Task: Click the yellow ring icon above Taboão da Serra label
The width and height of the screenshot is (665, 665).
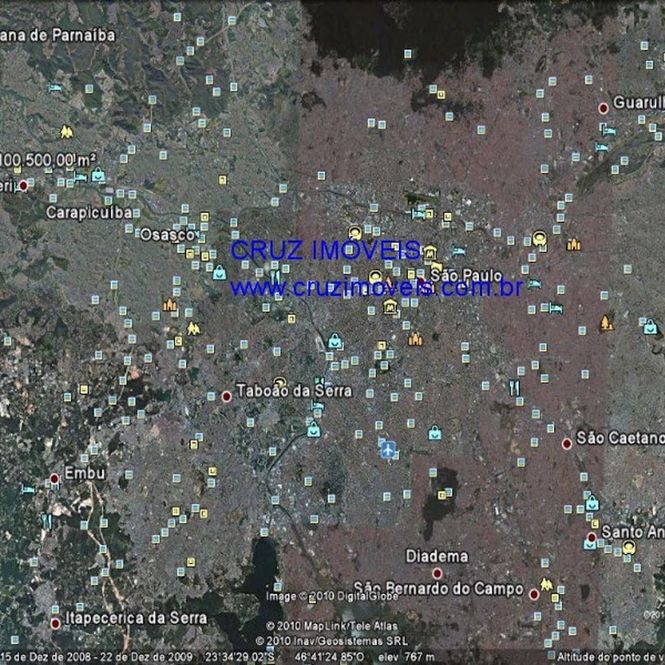Action: tap(279, 382)
